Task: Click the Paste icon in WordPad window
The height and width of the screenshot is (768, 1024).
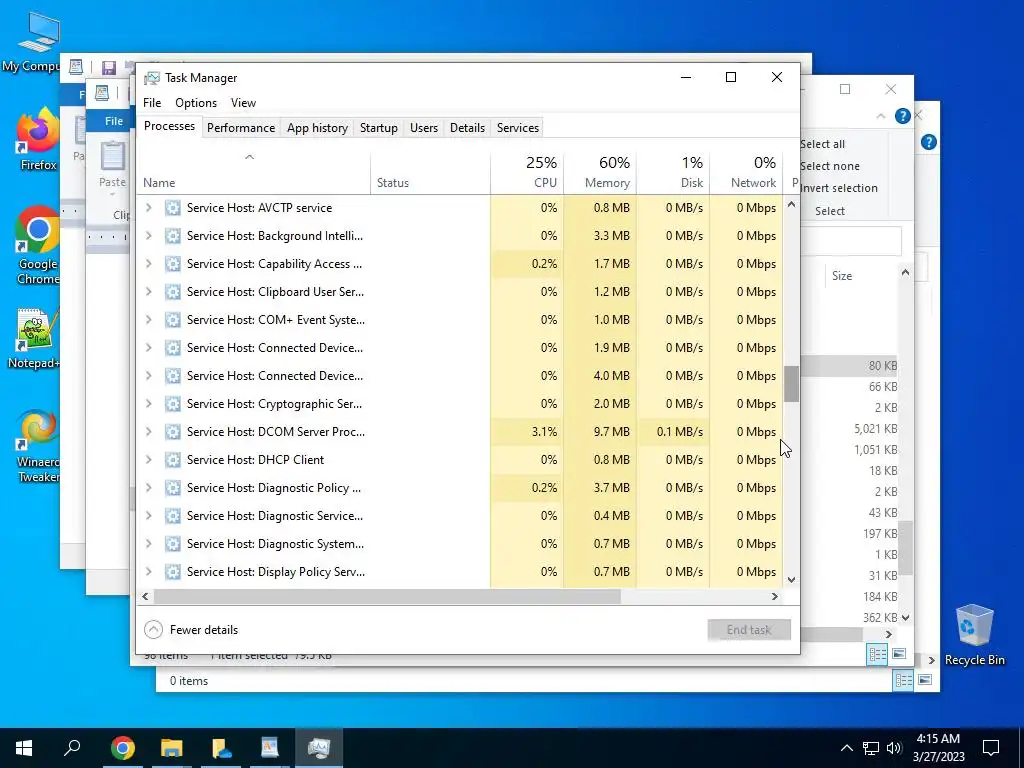Action: (112, 157)
